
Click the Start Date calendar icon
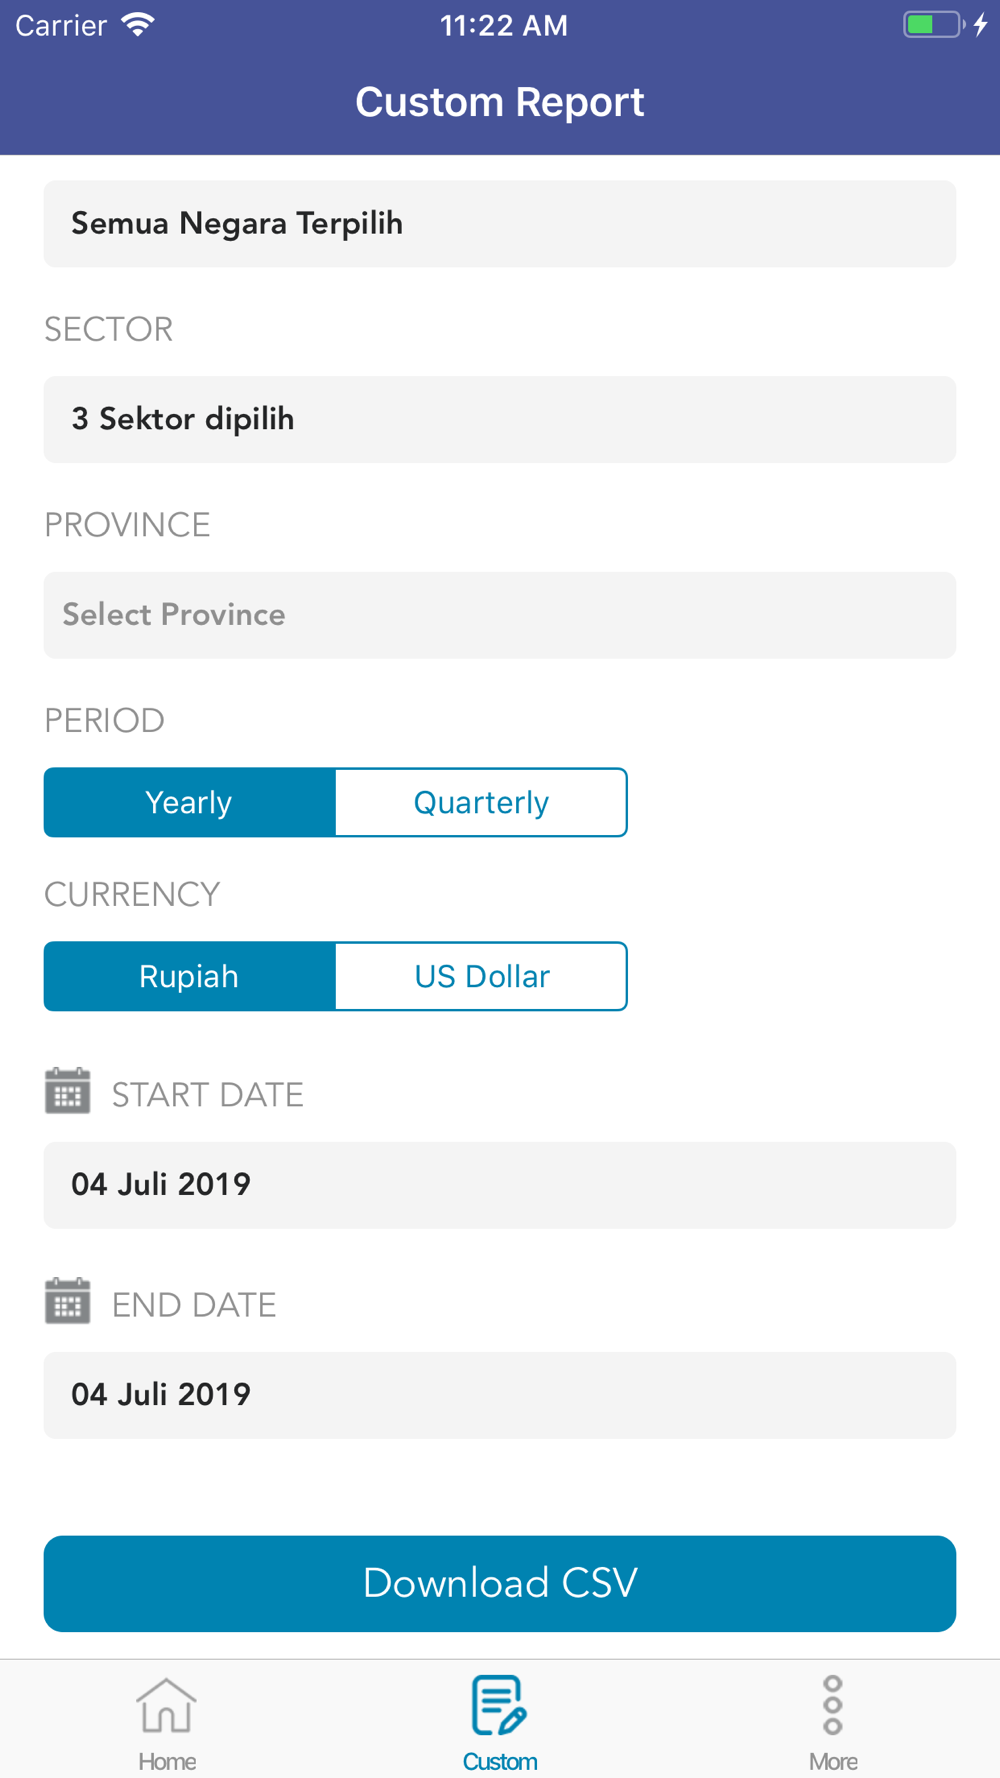(68, 1091)
